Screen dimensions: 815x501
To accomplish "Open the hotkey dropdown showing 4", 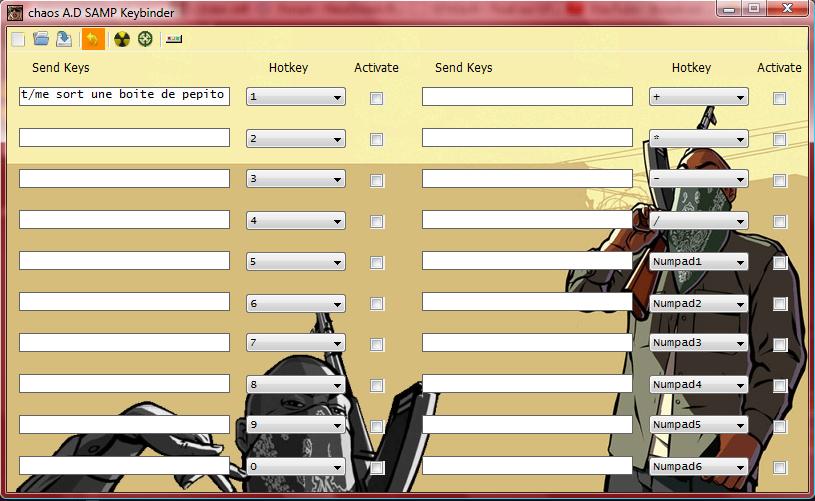I will click(x=296, y=221).
